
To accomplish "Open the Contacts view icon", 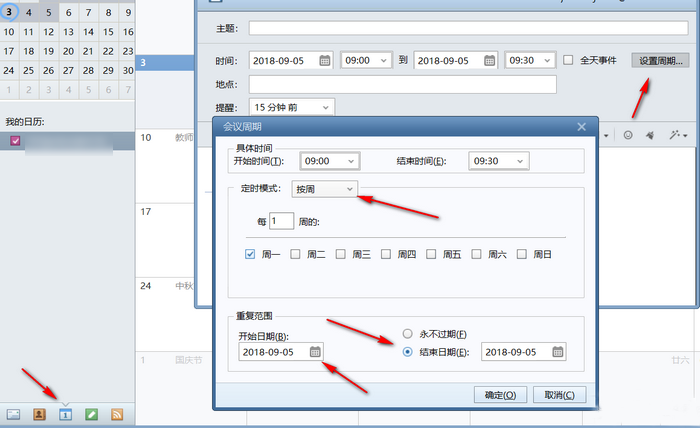I will (x=40, y=413).
